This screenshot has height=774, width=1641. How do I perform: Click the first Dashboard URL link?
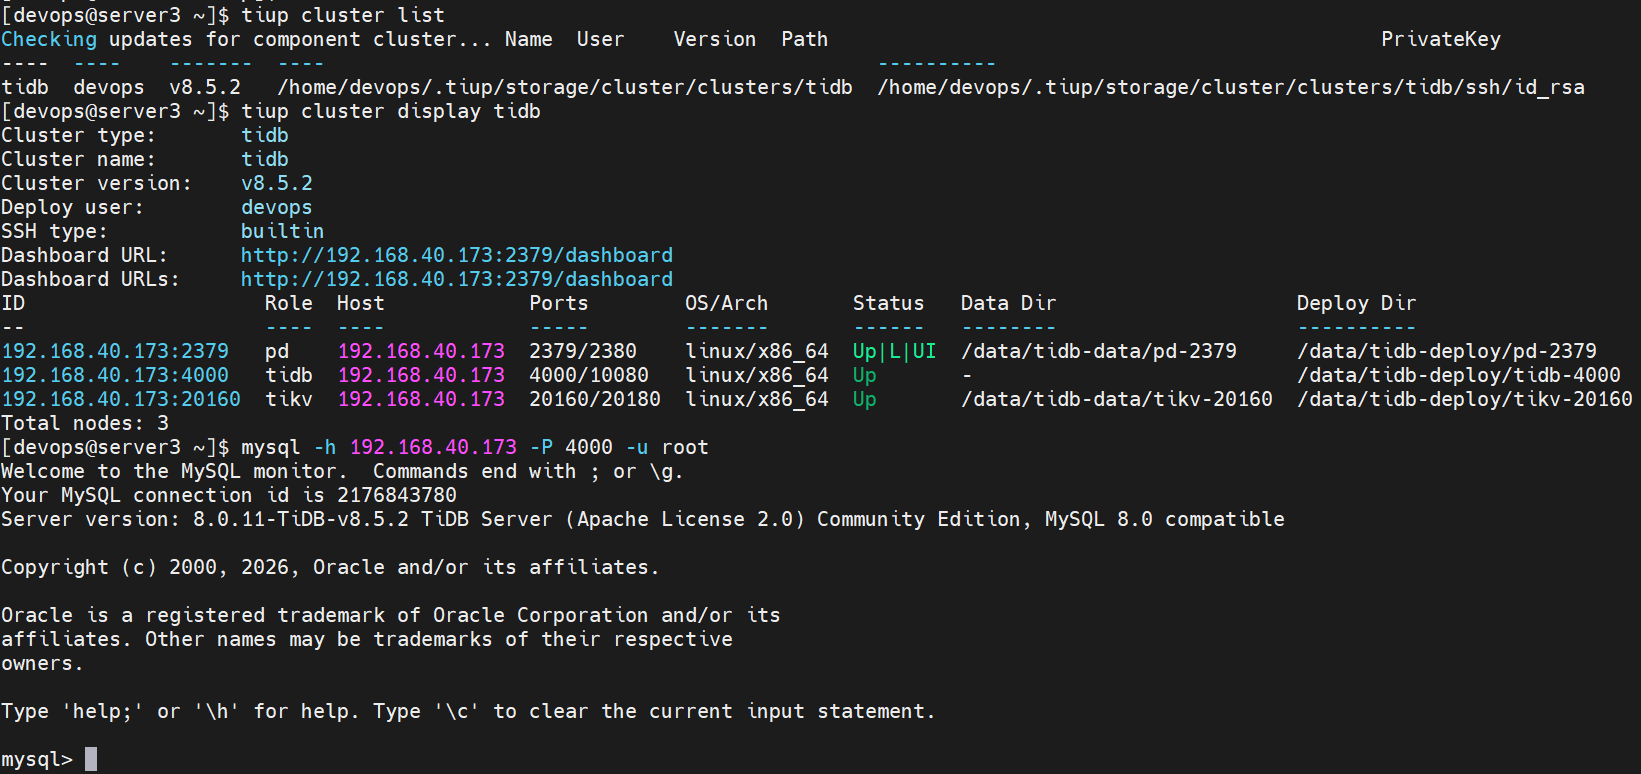(x=457, y=255)
